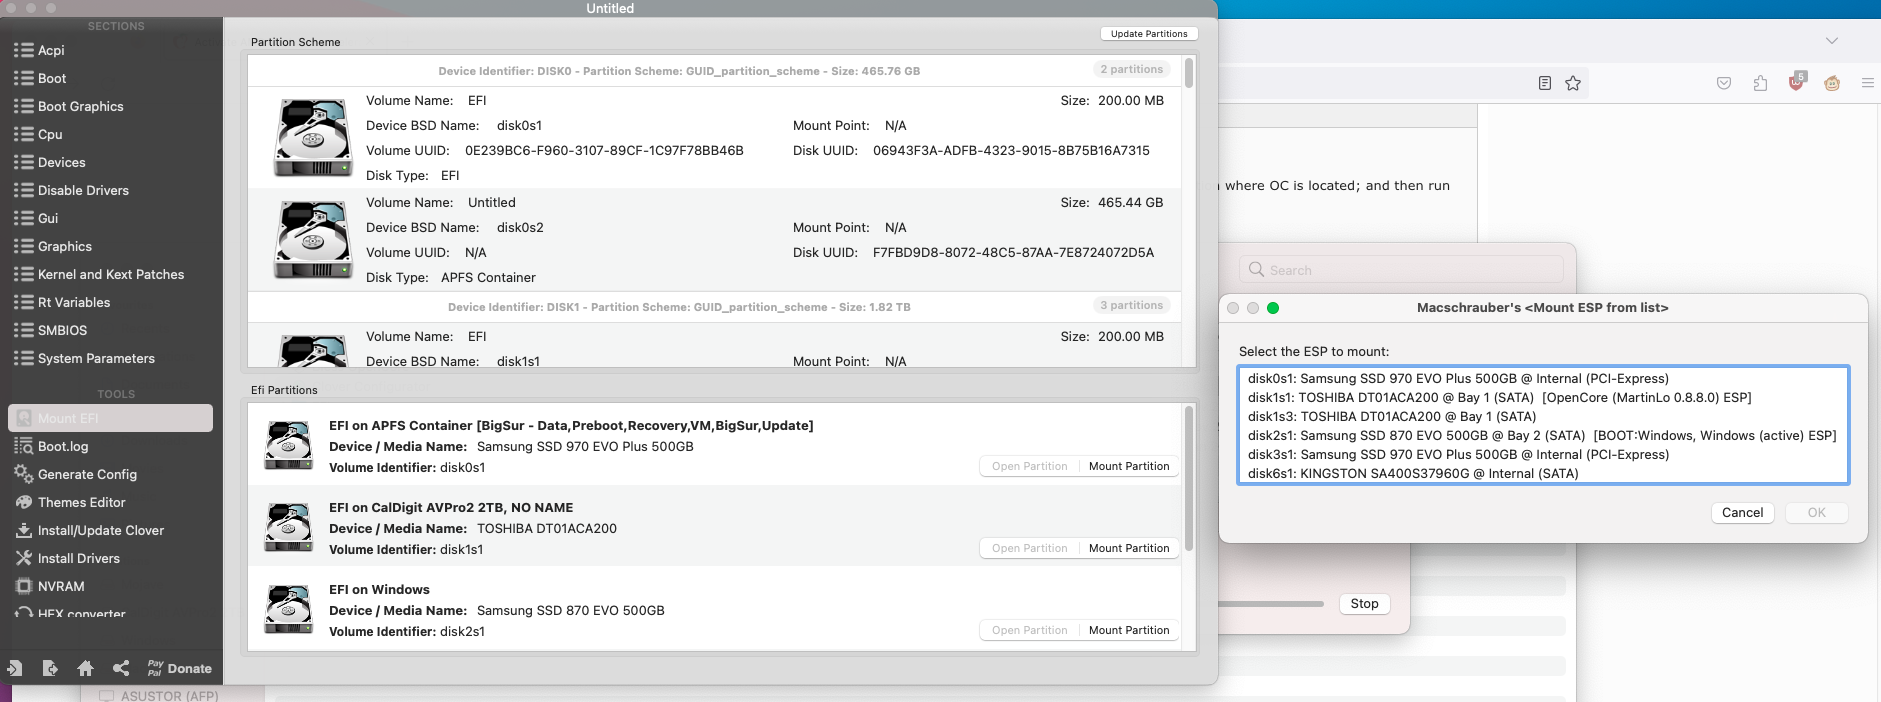Click Open Partition for disk1s1
Image resolution: width=1881 pixels, height=702 pixels.
pyautogui.click(x=1029, y=548)
